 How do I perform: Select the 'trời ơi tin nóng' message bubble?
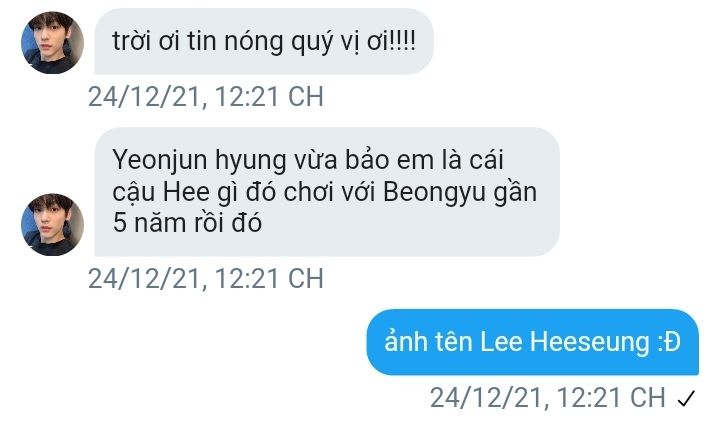click(264, 41)
